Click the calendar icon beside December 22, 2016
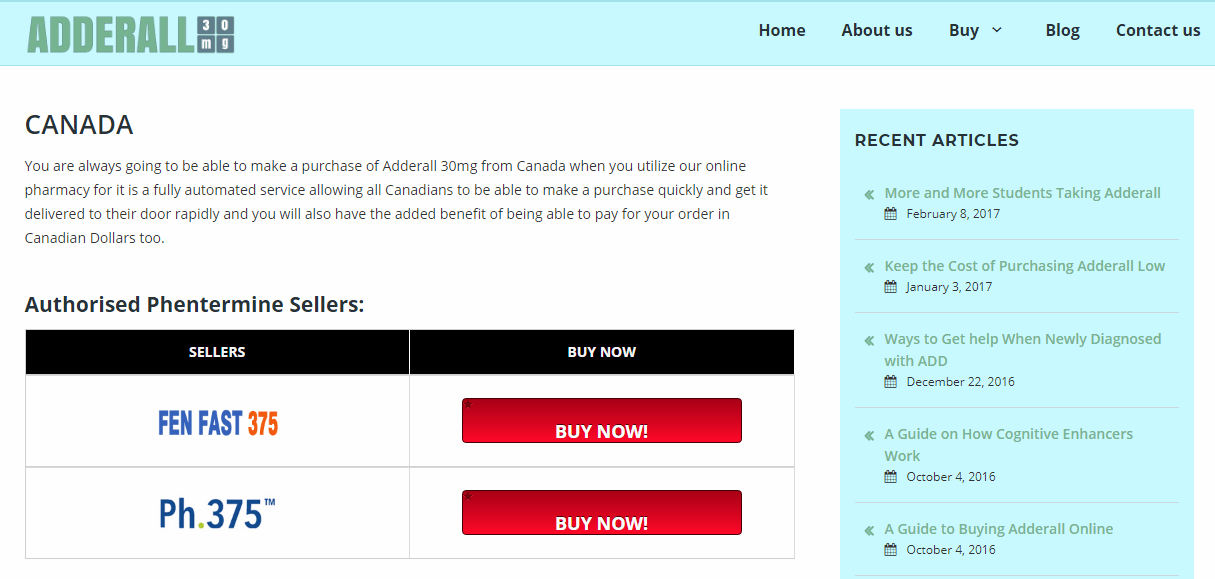1215x579 pixels. [891, 381]
